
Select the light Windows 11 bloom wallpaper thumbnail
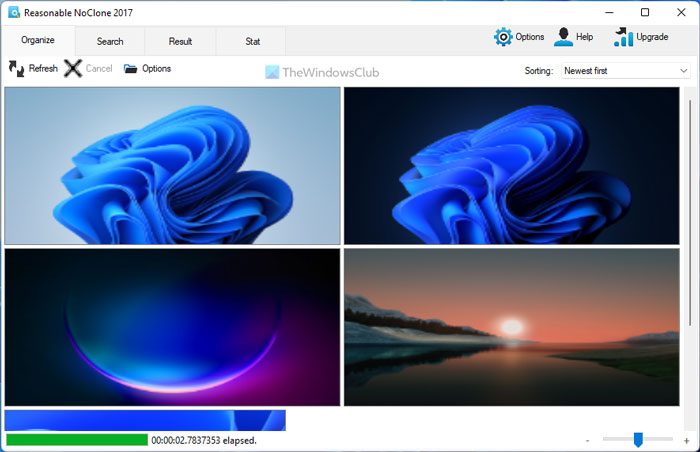[172, 166]
